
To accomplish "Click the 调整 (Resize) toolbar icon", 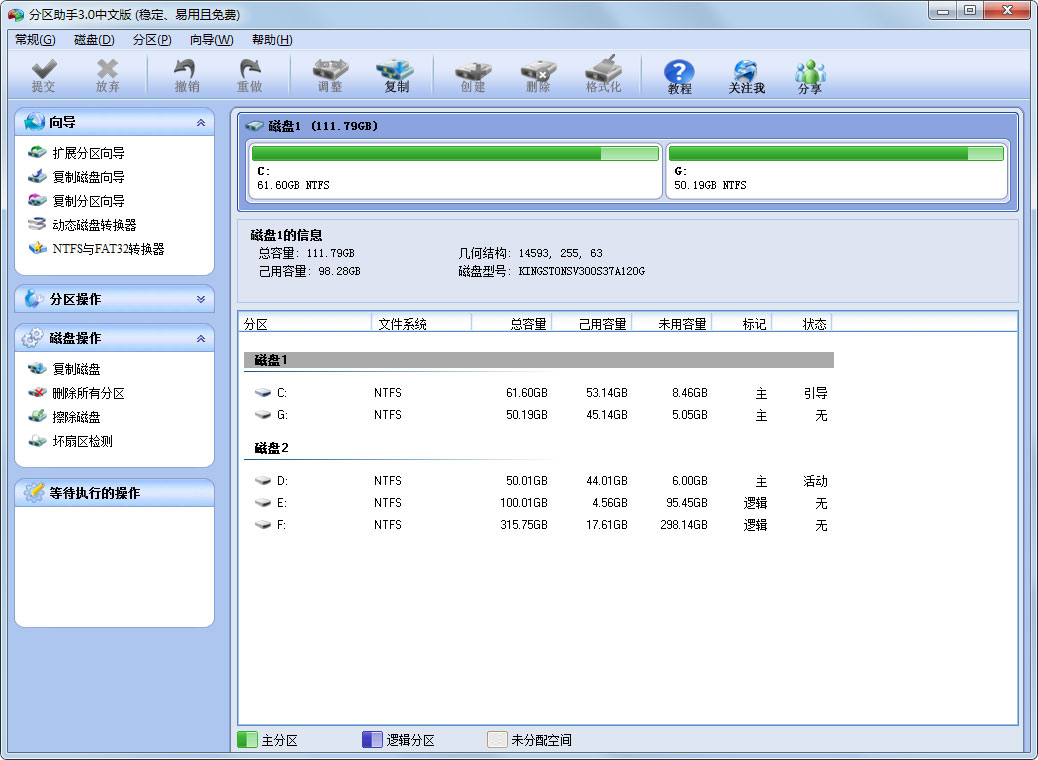I will 329,75.
